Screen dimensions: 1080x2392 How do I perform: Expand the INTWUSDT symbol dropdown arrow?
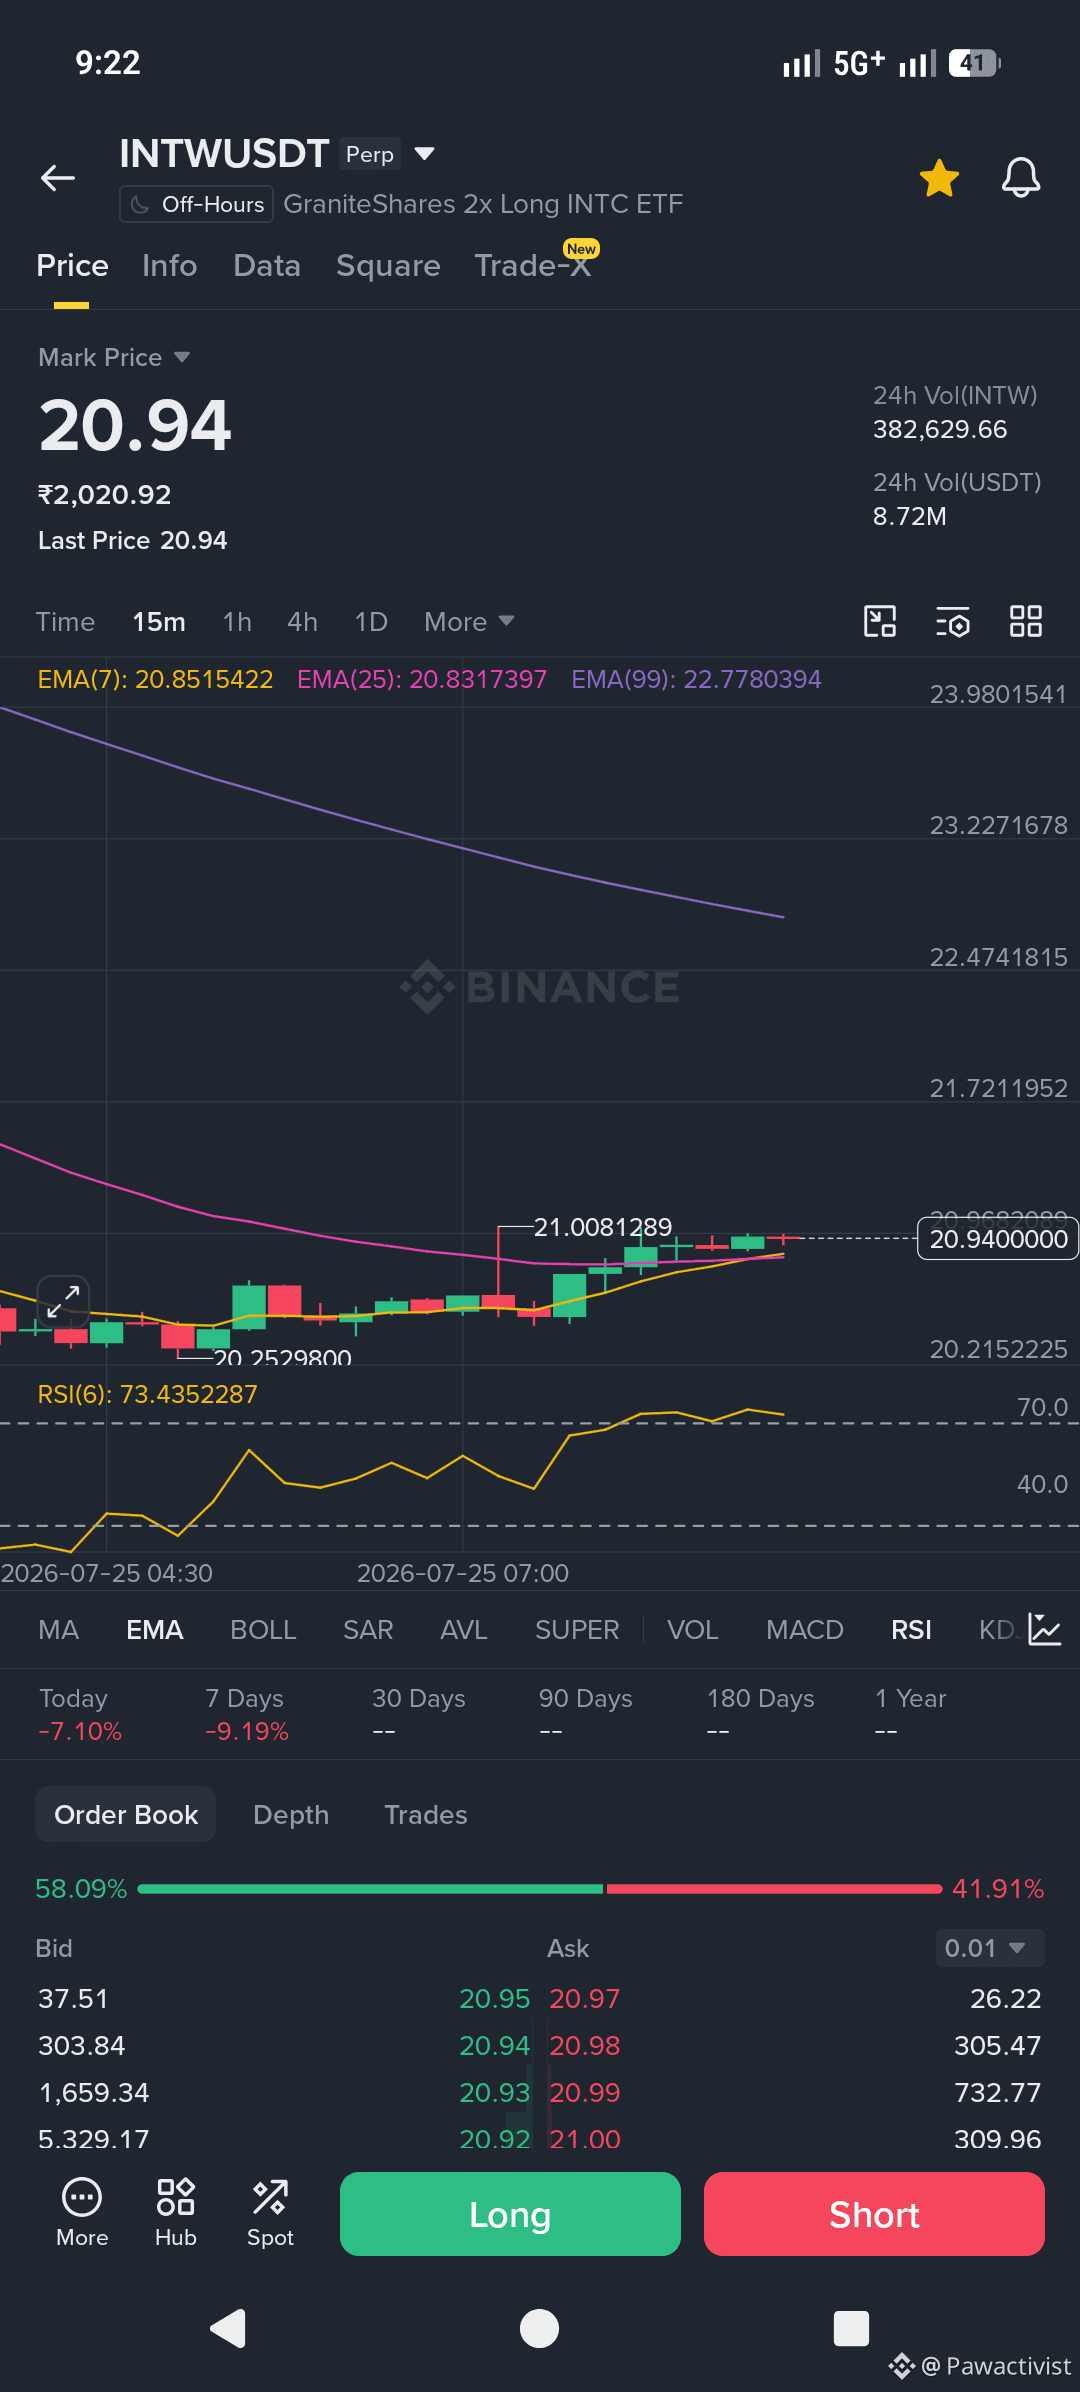(x=424, y=153)
